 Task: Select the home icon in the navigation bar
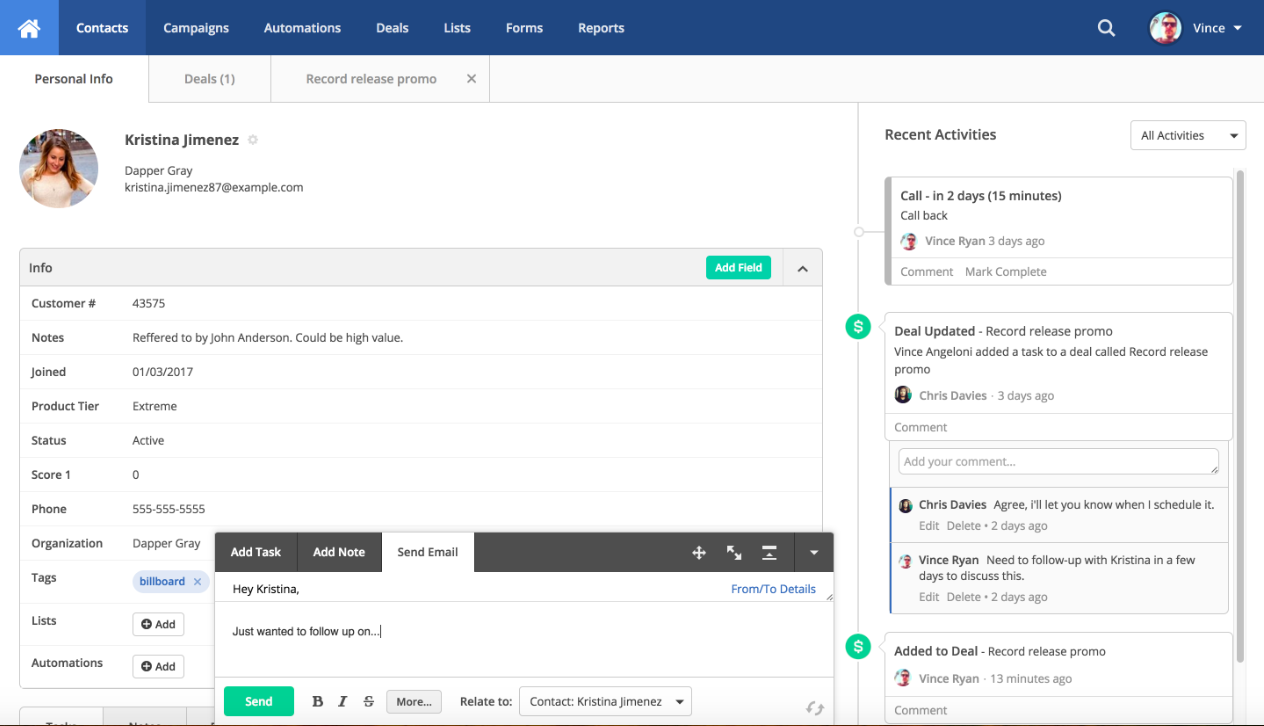pos(29,27)
